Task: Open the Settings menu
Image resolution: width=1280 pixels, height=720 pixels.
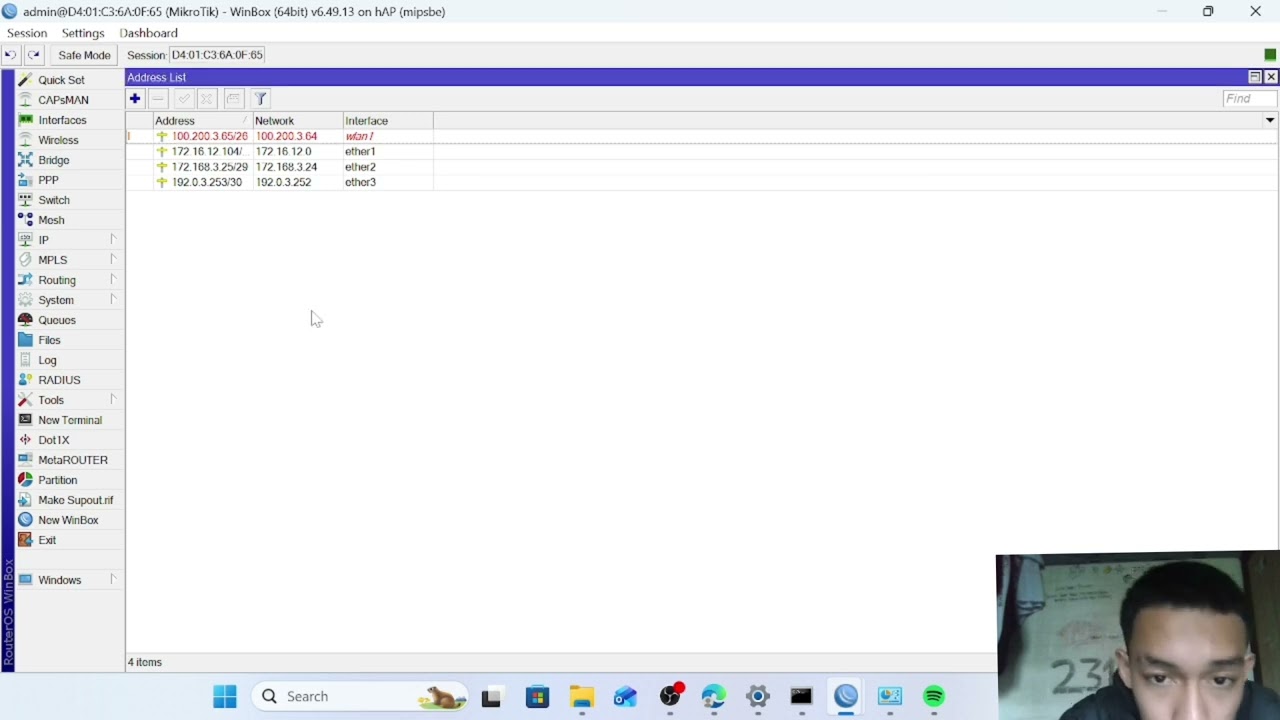Action: click(x=83, y=33)
